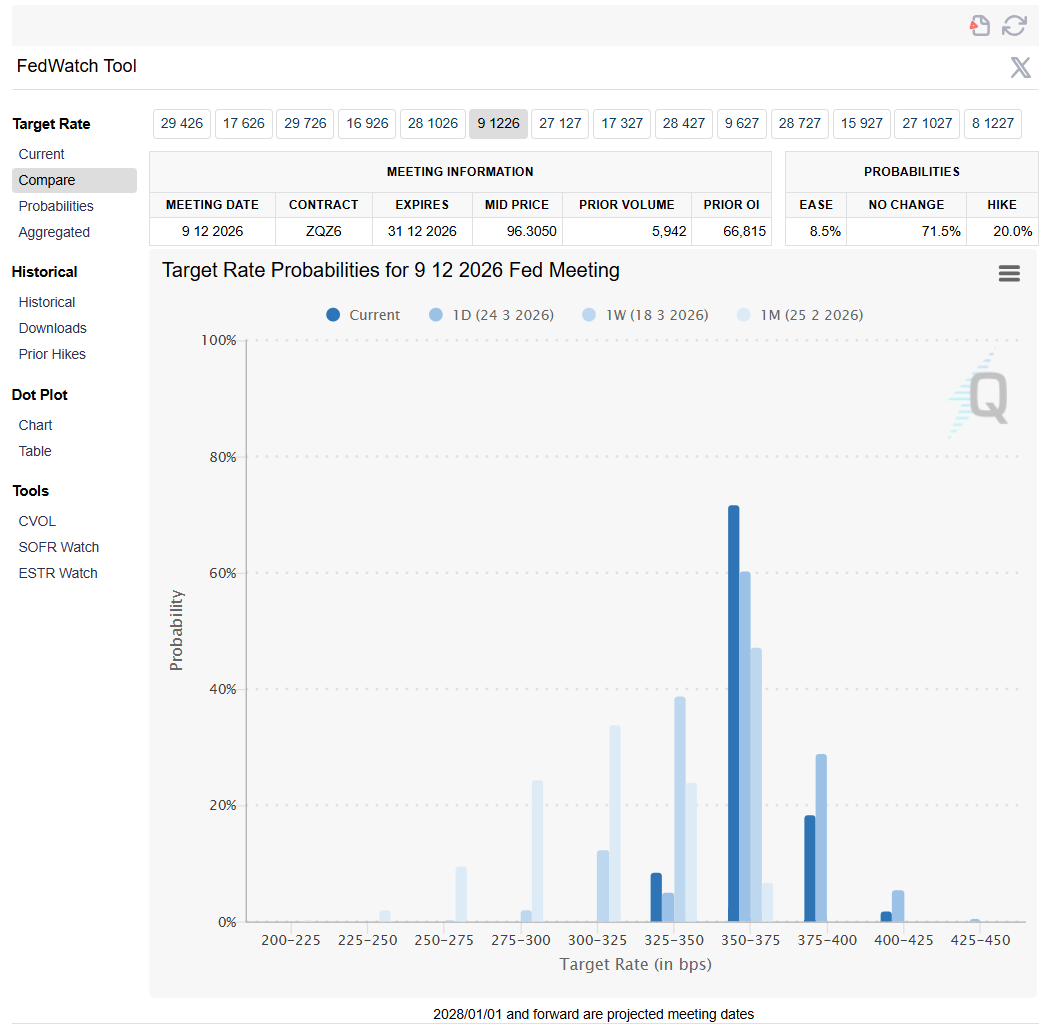Open the chart hamburger menu

(x=1009, y=273)
